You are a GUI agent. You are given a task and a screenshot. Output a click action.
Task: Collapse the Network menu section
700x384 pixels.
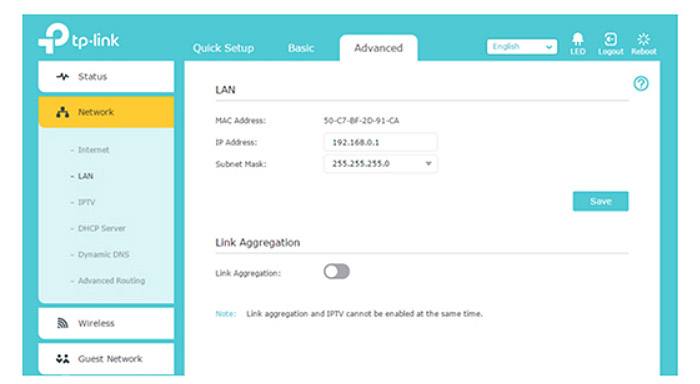[x=106, y=112]
